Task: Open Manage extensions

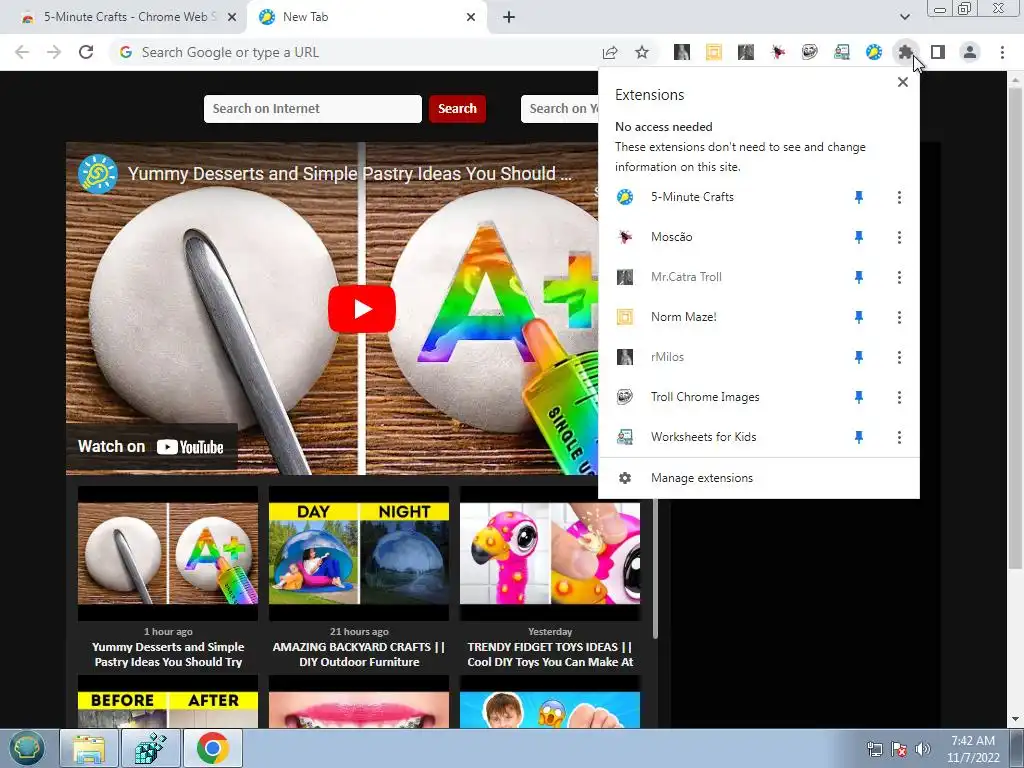Action: coord(759,478)
